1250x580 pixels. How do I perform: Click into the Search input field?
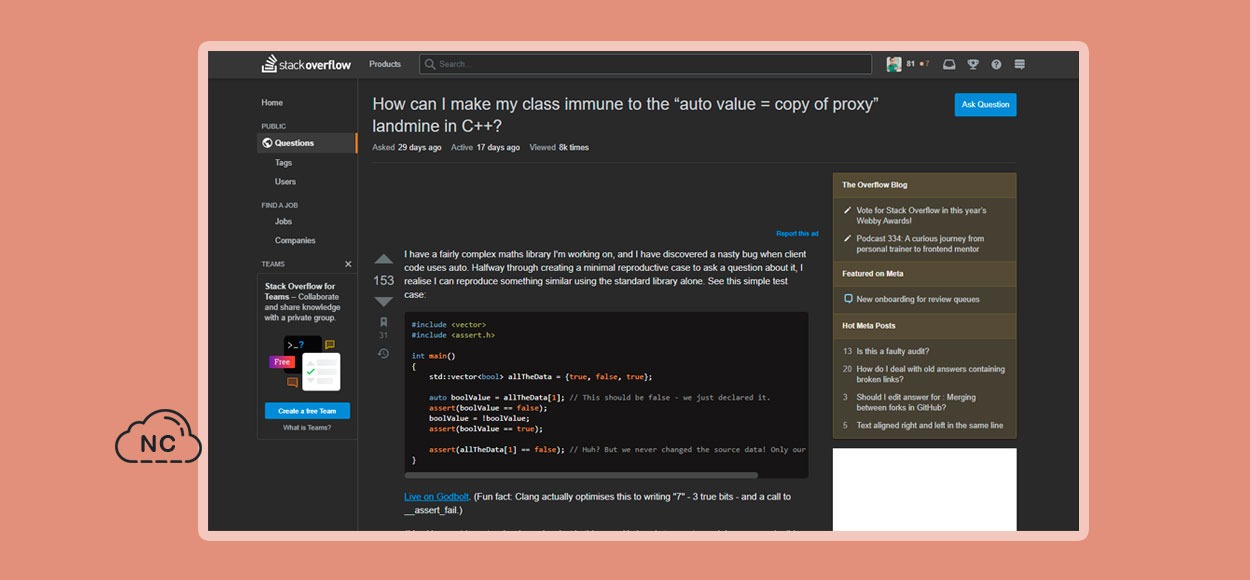coord(645,64)
